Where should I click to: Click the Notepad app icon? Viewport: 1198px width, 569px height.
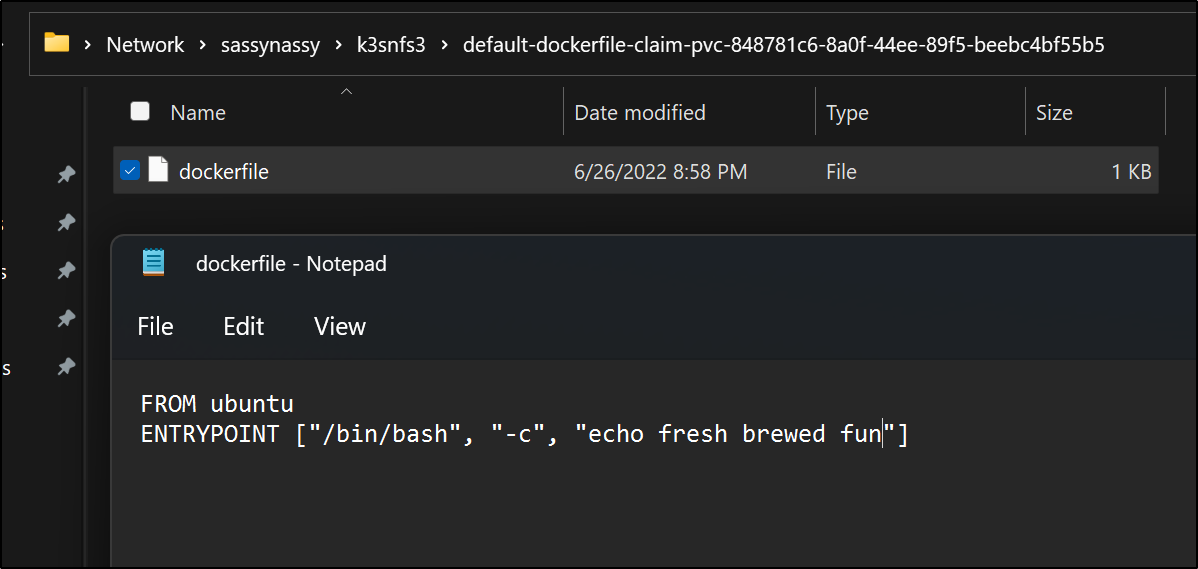click(x=154, y=263)
